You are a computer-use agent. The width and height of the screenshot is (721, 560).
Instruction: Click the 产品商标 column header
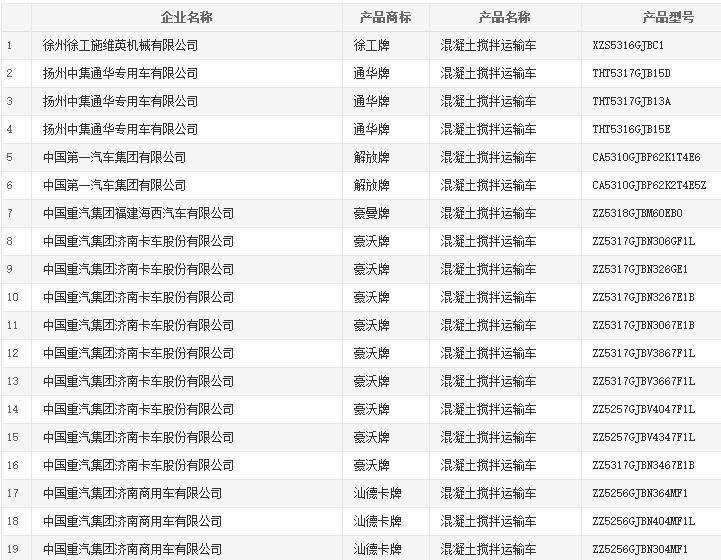385,17
